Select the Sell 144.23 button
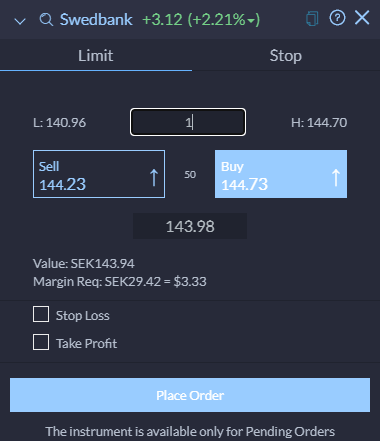The image size is (380, 441). (99, 174)
